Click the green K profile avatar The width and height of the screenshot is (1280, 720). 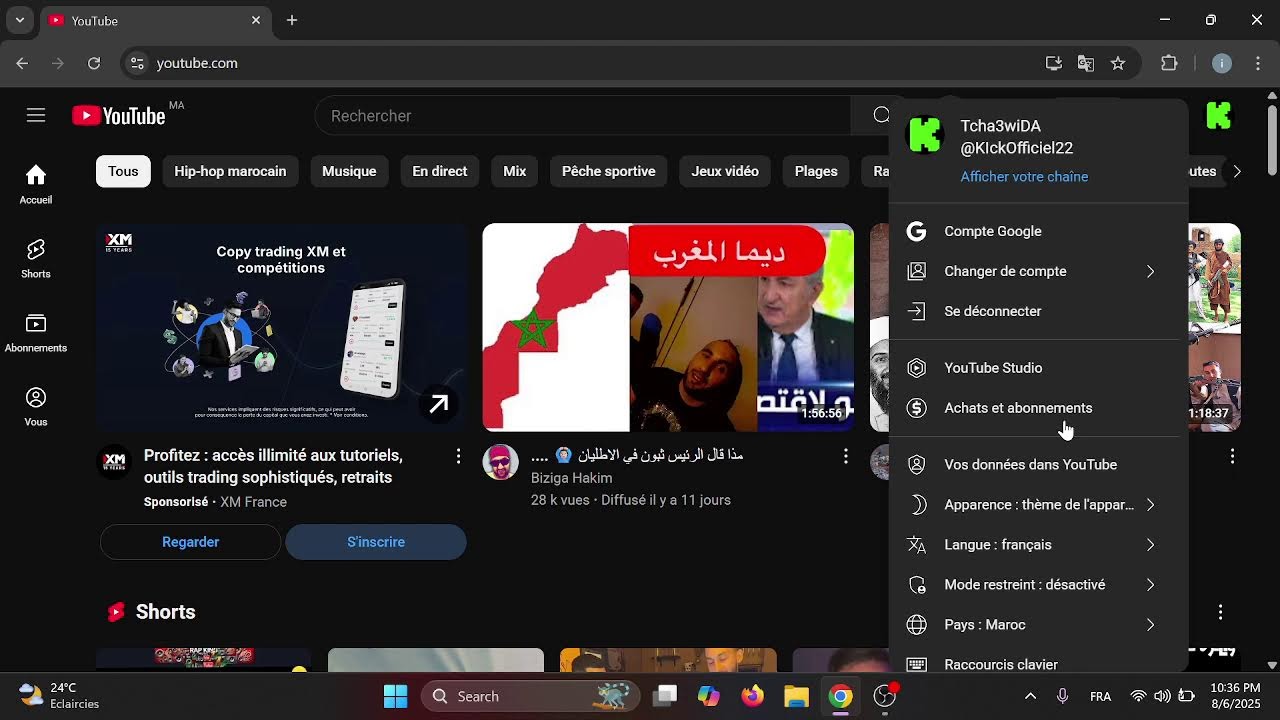coord(1218,116)
